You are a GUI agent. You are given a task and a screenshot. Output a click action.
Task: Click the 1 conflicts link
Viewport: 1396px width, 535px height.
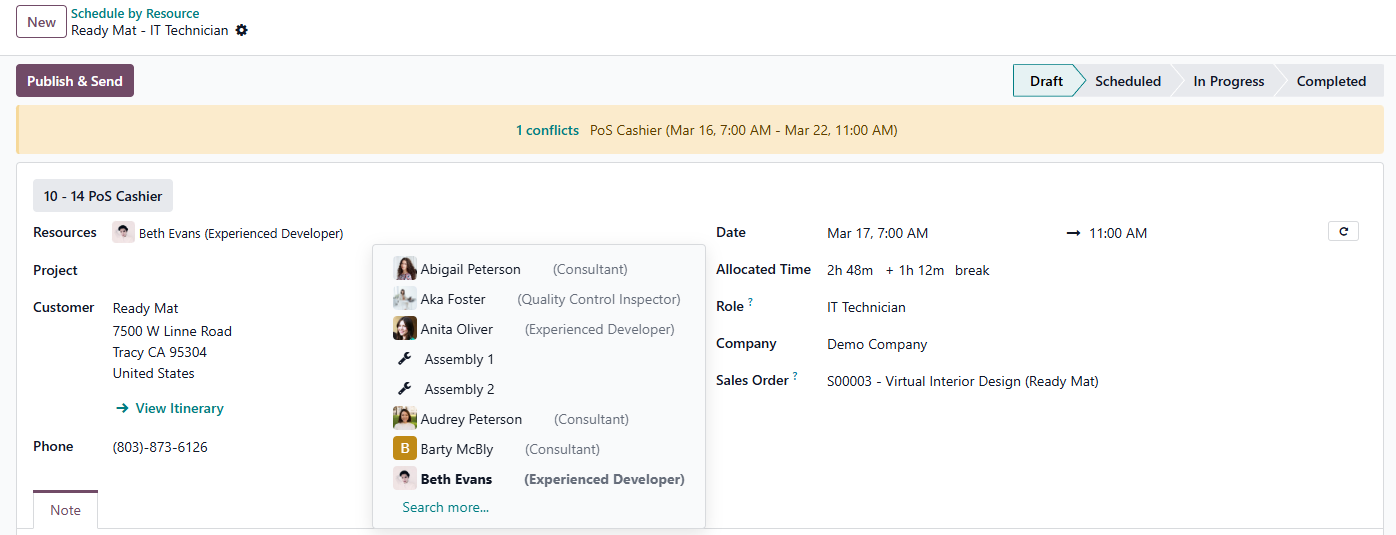(x=547, y=130)
